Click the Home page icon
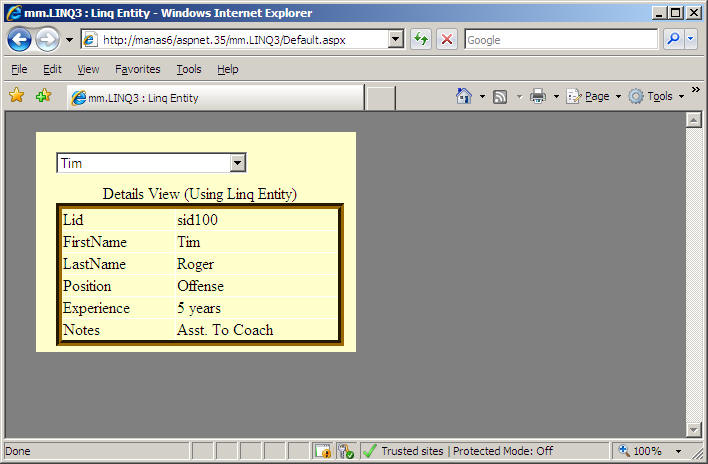 (464, 96)
